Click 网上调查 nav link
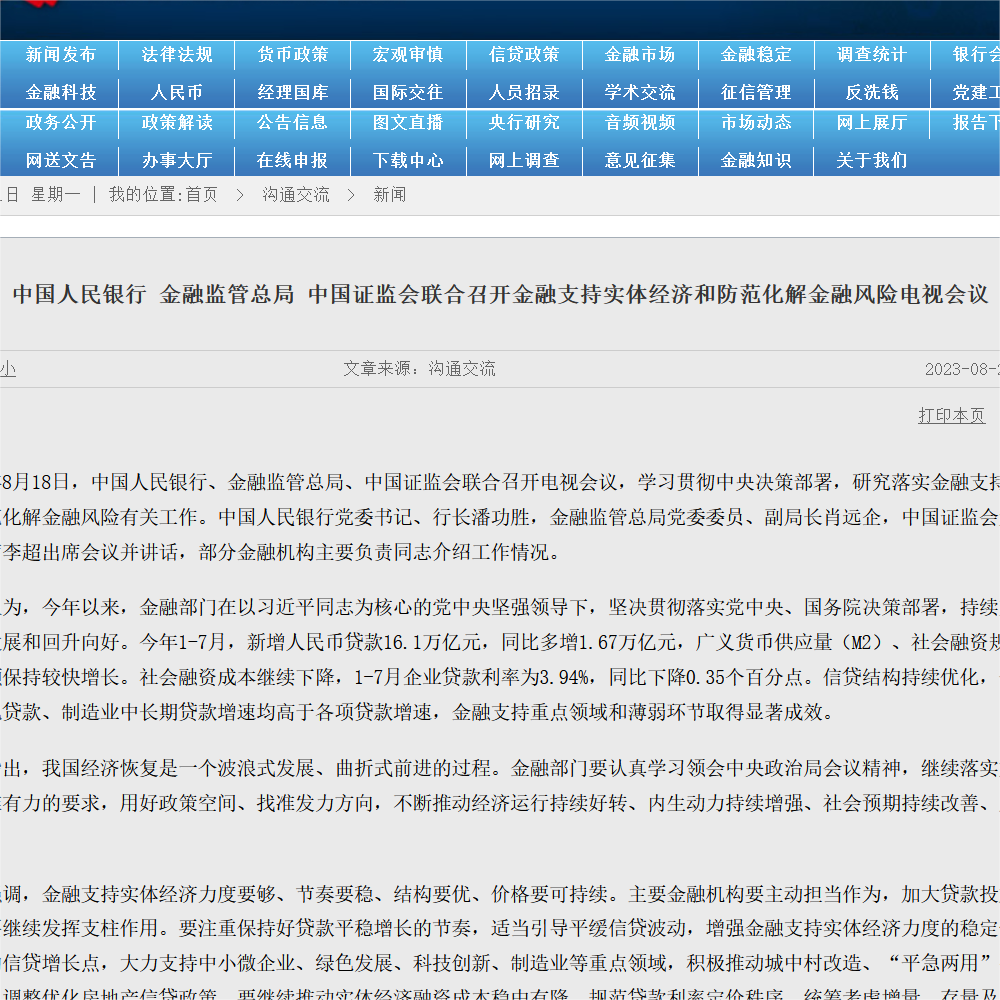1000x1000 pixels. coord(524,160)
